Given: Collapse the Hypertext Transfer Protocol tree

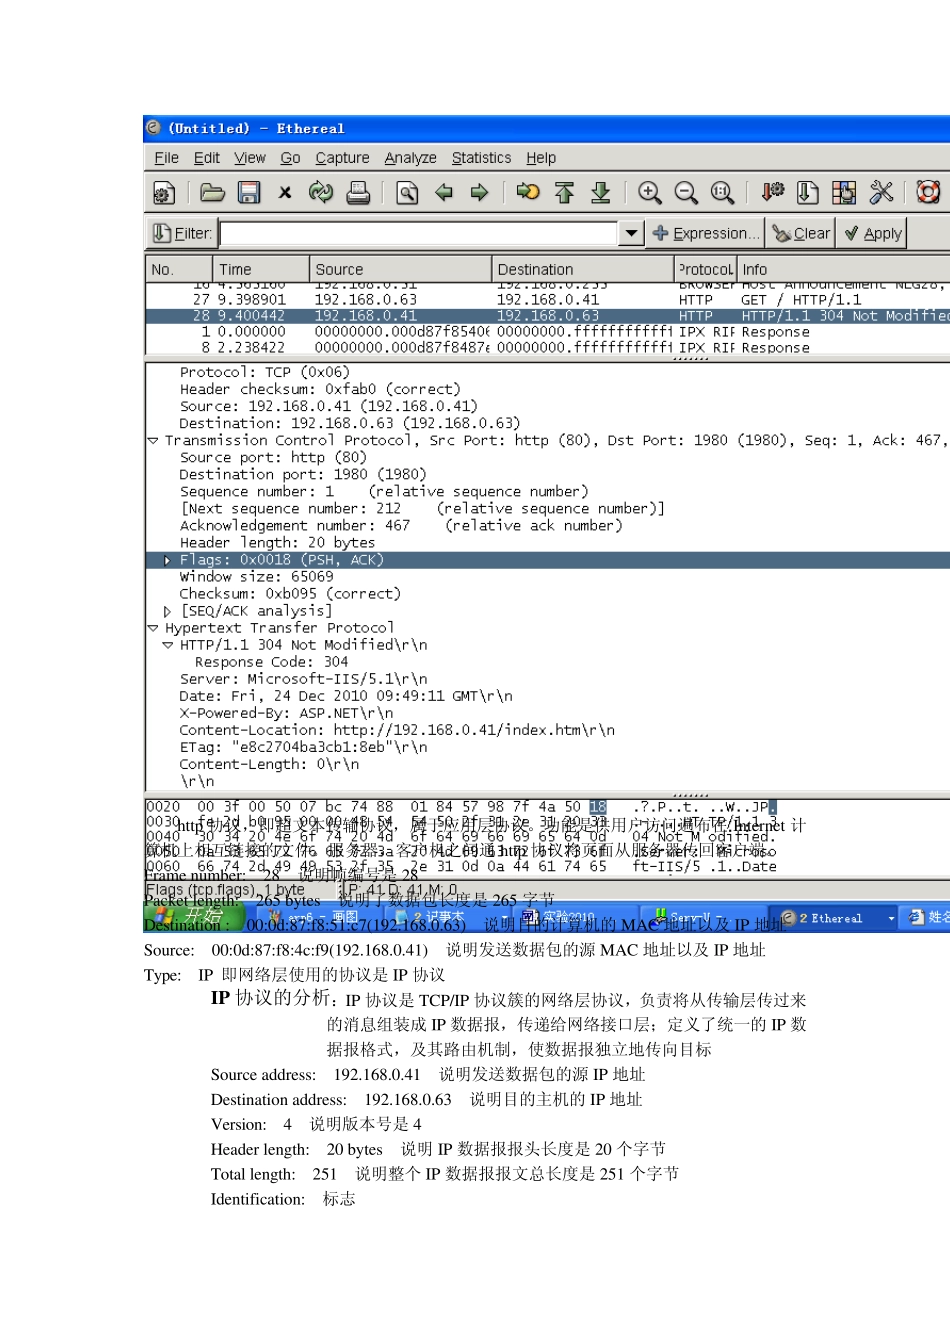Looking at the screenshot, I should (153, 629).
